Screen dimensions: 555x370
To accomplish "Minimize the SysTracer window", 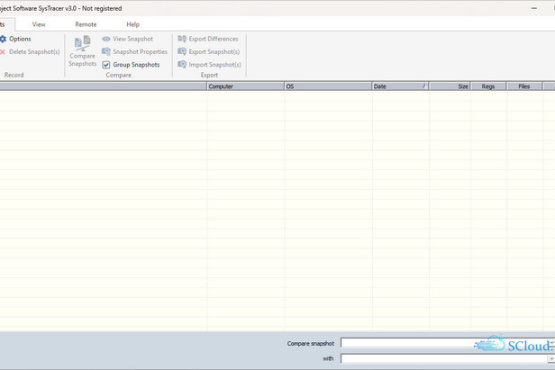I will (x=534, y=8).
